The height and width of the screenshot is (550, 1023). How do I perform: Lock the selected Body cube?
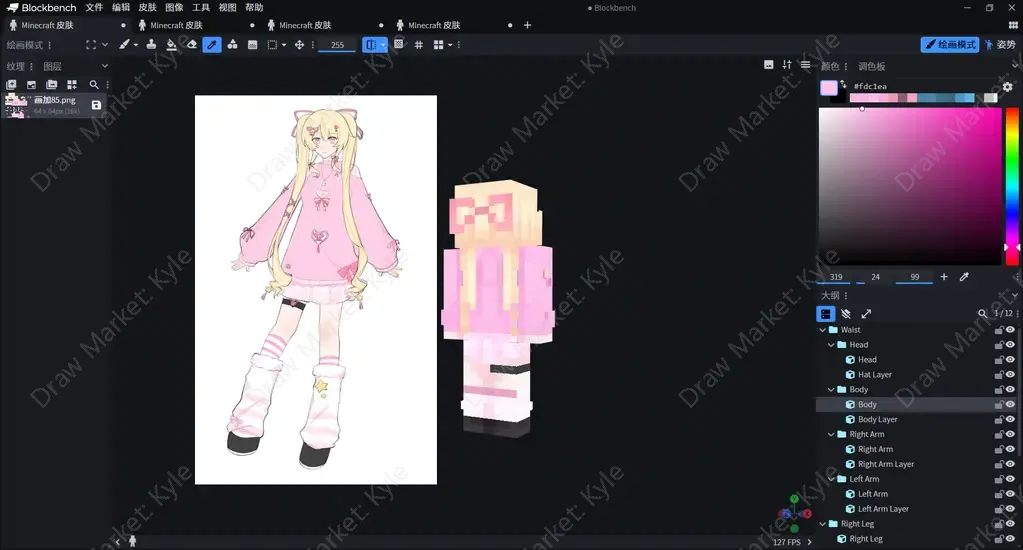pos(998,405)
